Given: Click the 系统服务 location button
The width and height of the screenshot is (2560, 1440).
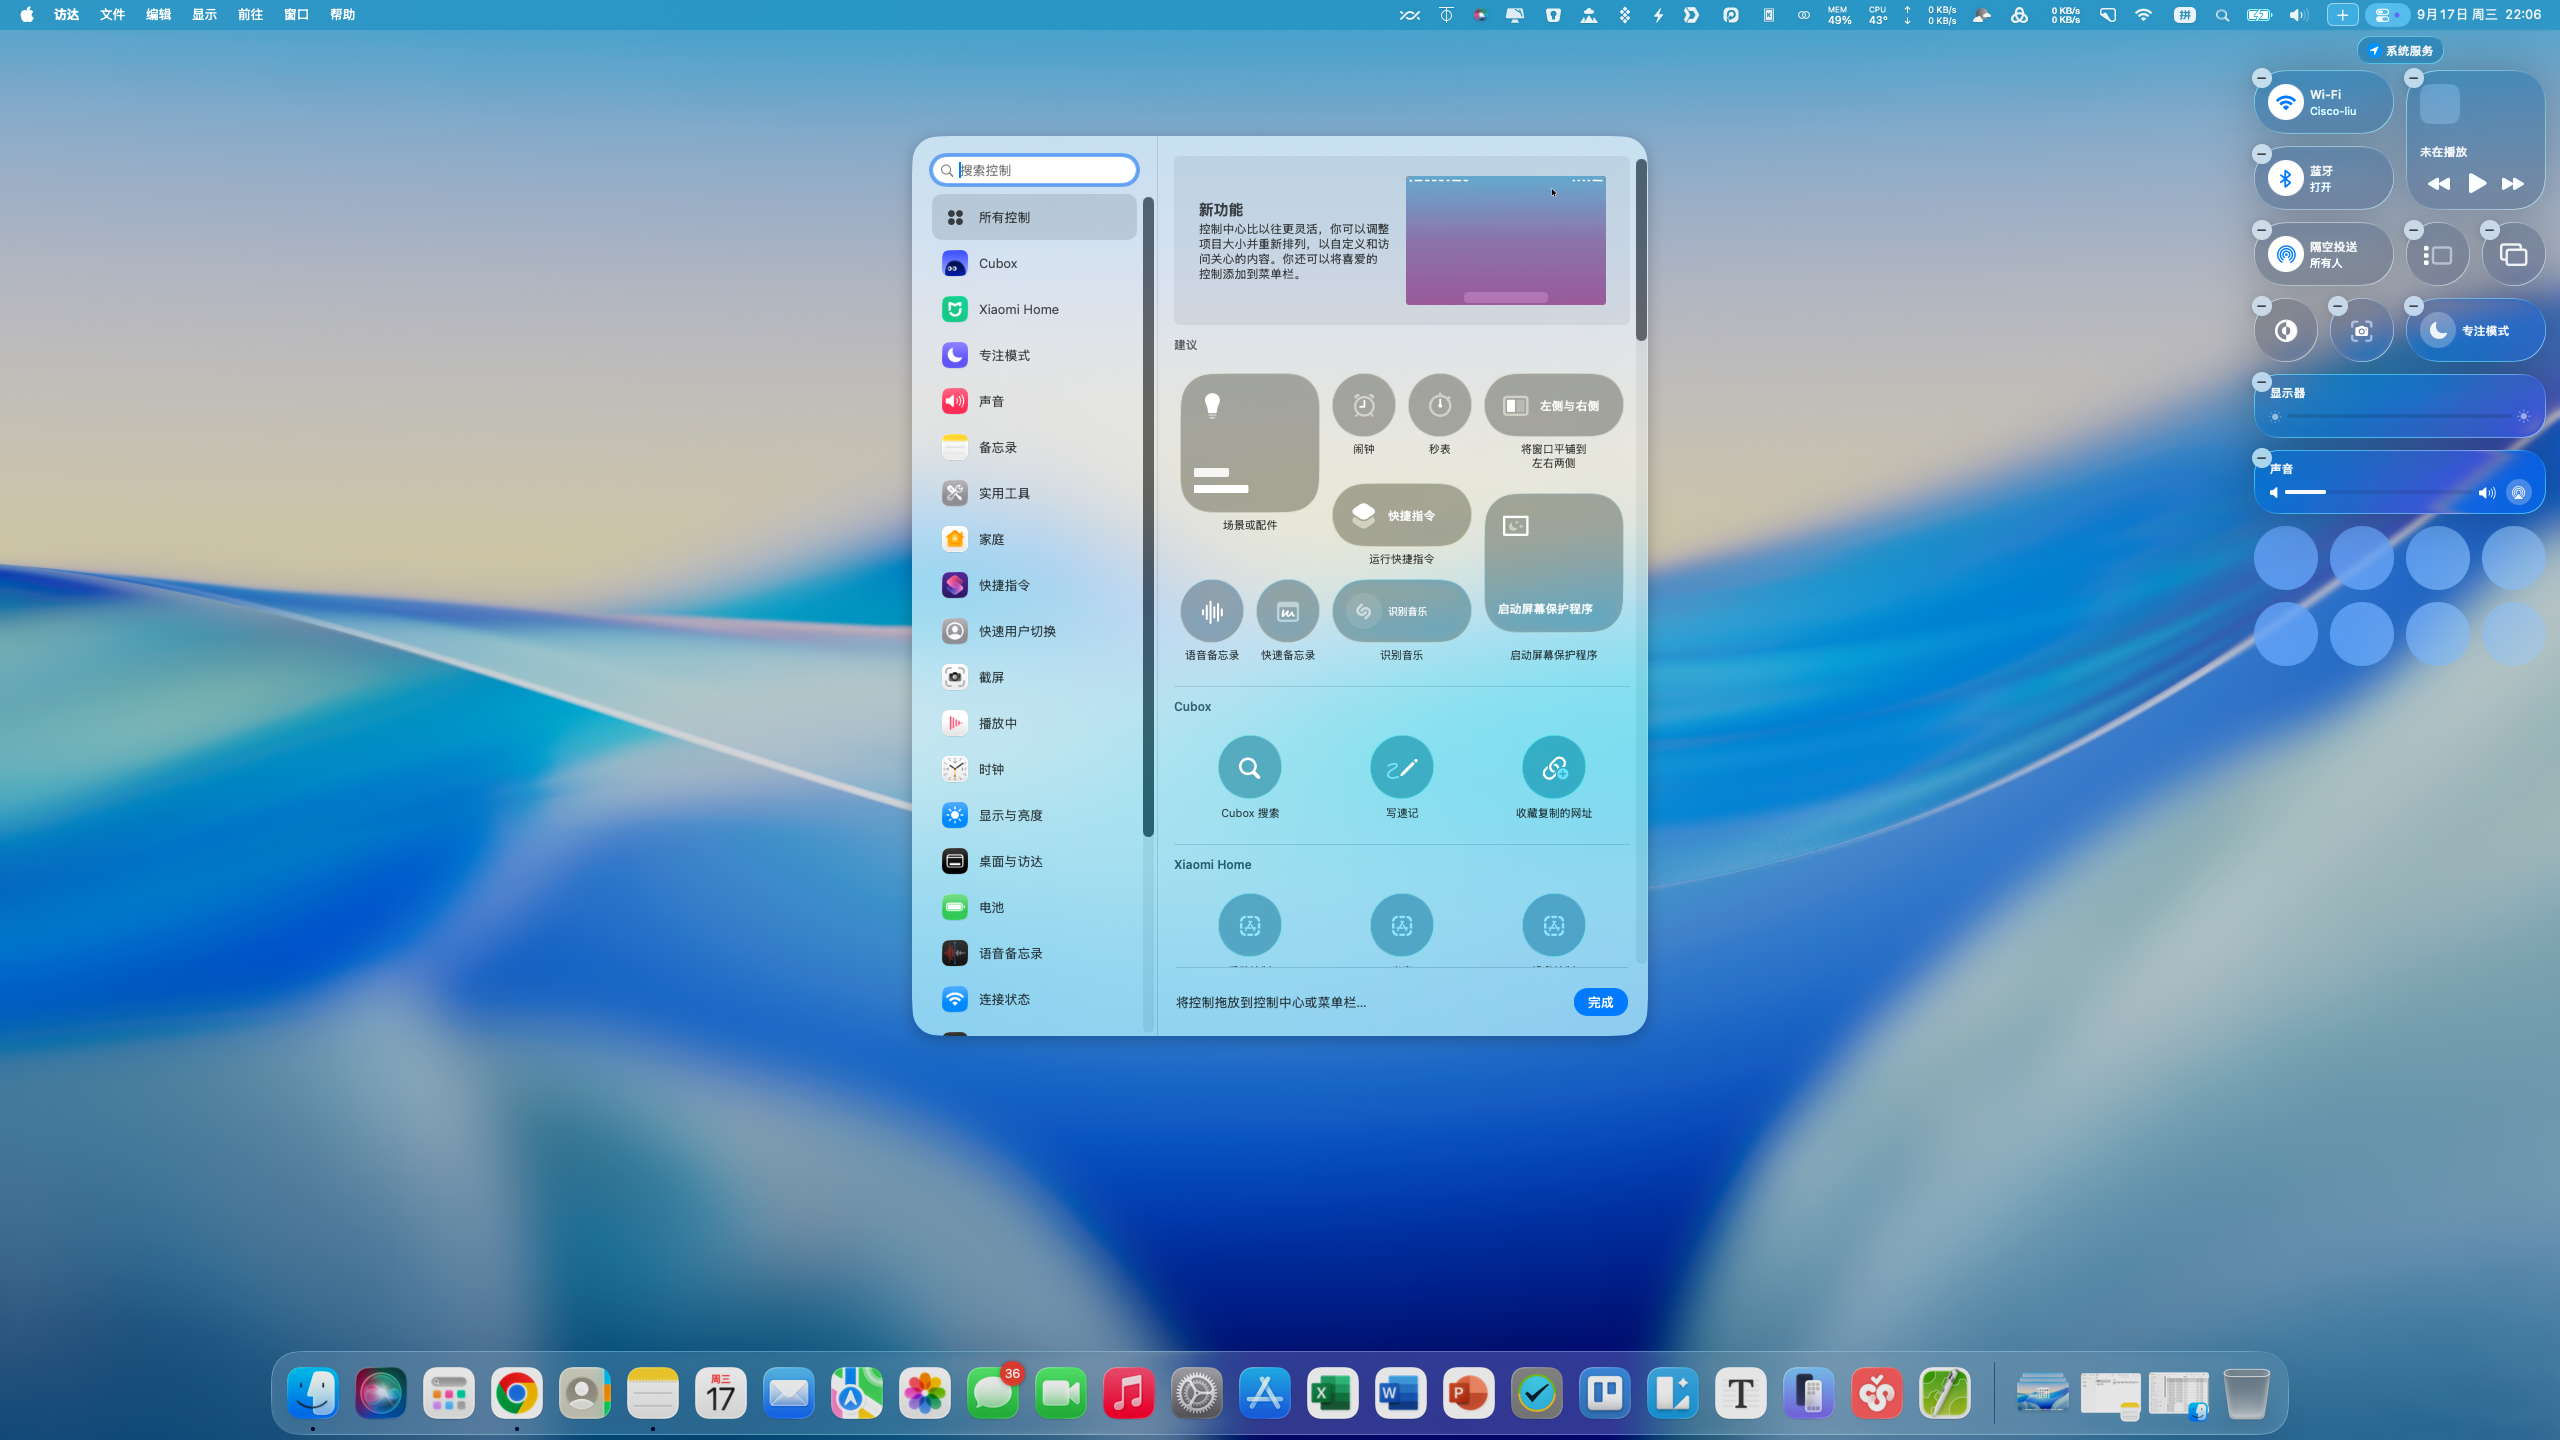Looking at the screenshot, I should [x=2400, y=51].
